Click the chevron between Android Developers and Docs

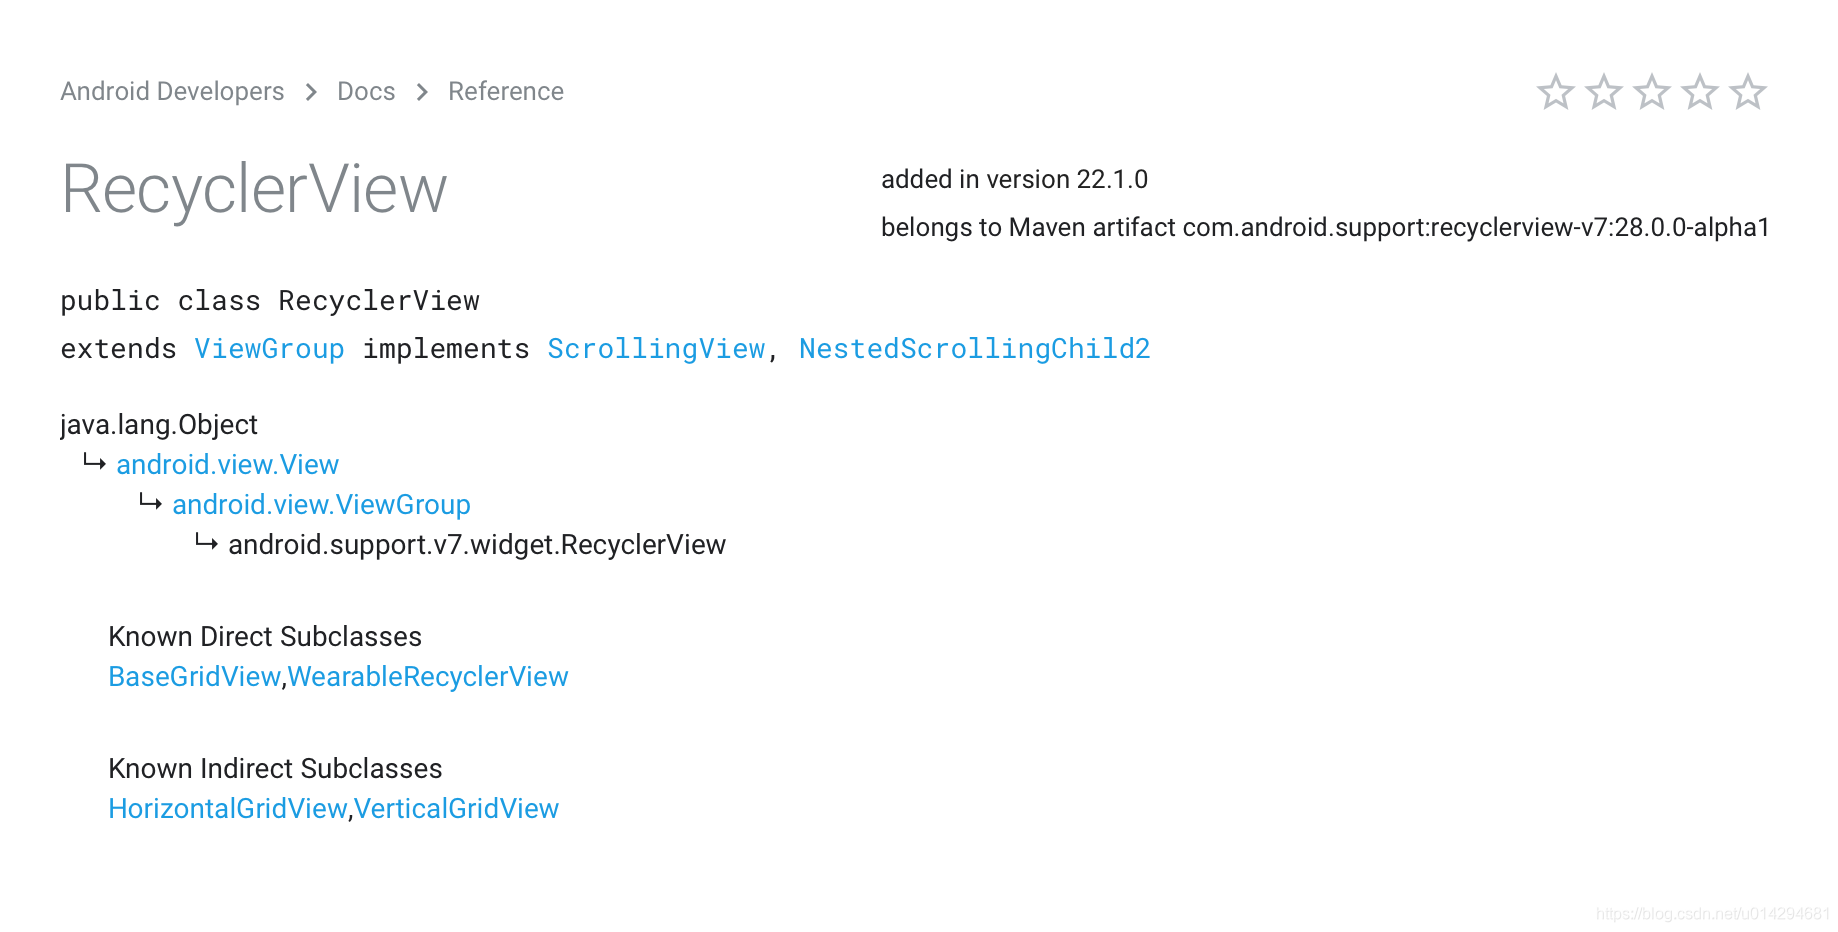tap(310, 91)
